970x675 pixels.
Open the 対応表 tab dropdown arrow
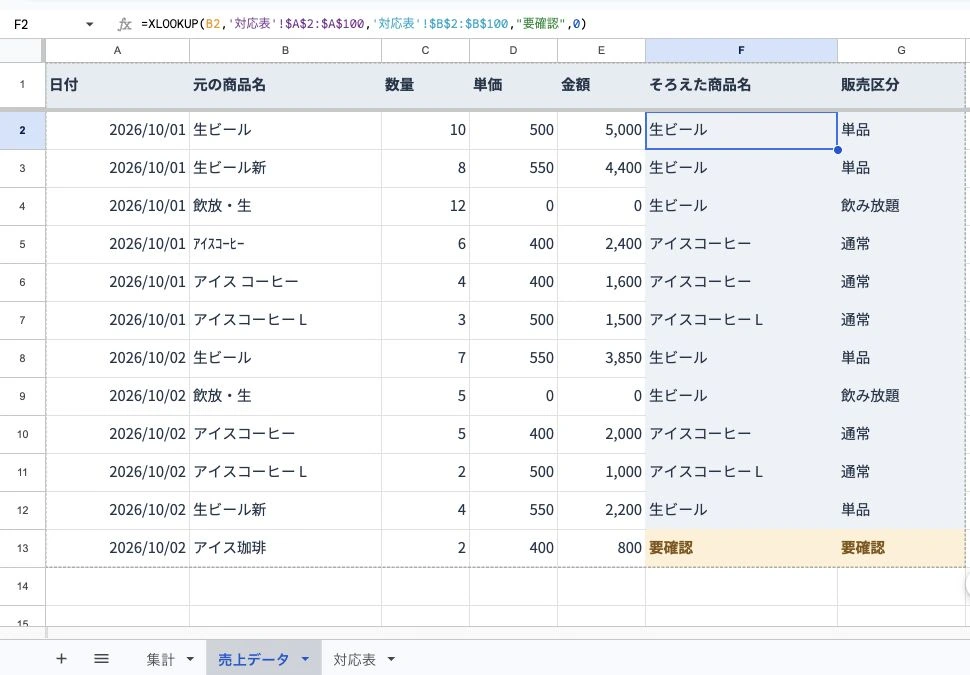(x=391, y=660)
